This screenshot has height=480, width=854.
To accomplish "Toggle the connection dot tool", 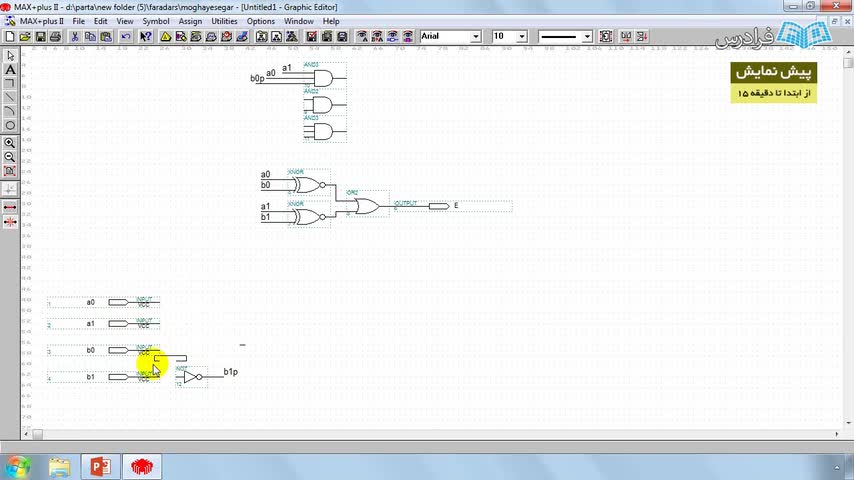I will (x=10, y=189).
